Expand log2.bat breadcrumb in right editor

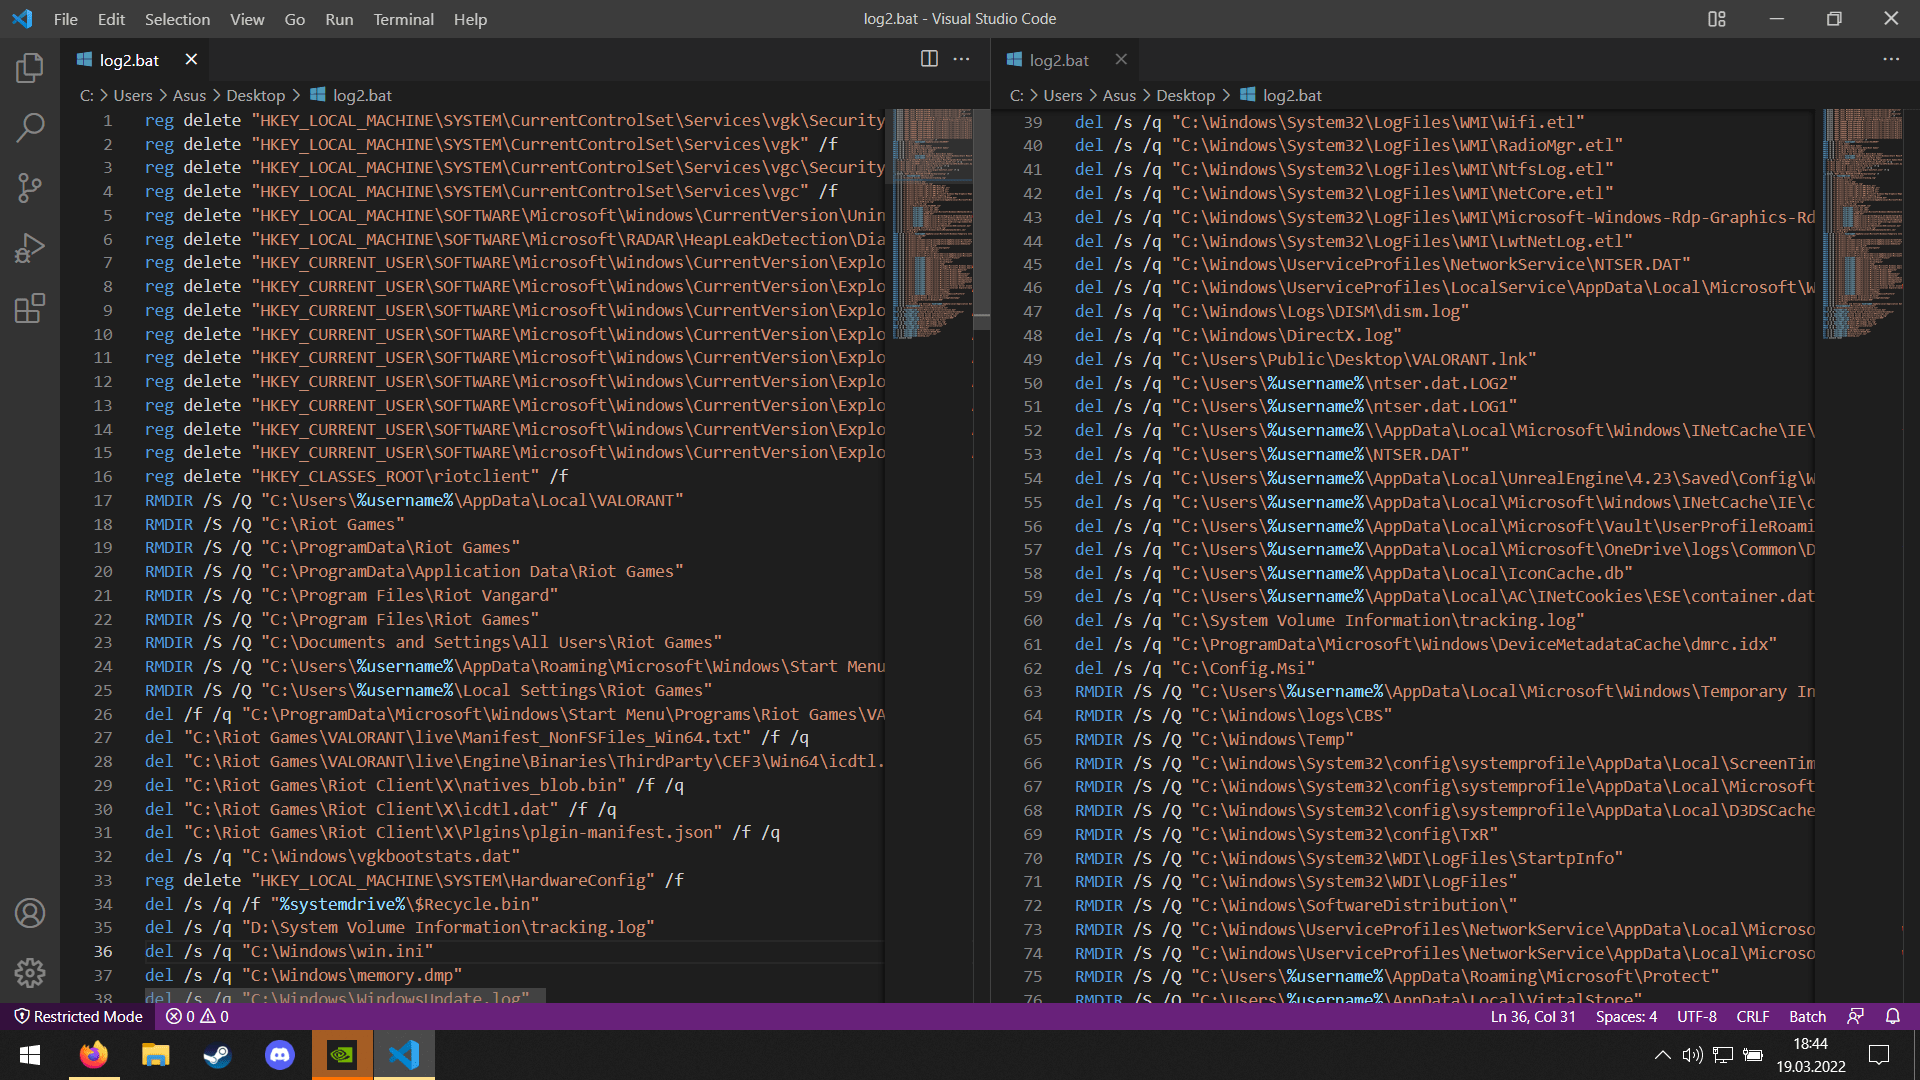[x=1281, y=95]
